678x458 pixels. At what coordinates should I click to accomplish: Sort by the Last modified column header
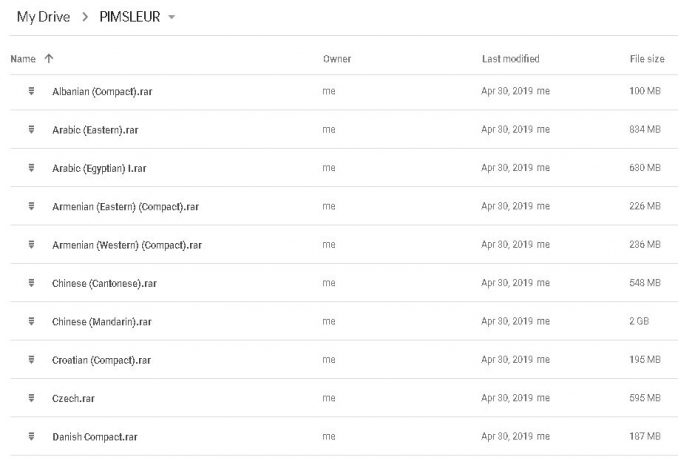coord(510,59)
